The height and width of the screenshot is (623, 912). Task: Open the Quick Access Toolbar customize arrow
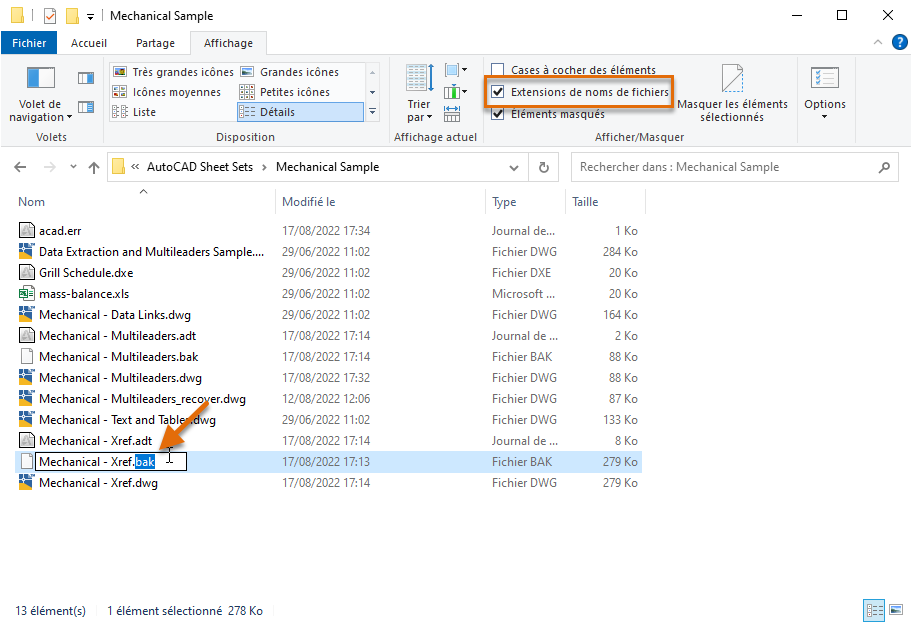pyautogui.click(x=90, y=16)
